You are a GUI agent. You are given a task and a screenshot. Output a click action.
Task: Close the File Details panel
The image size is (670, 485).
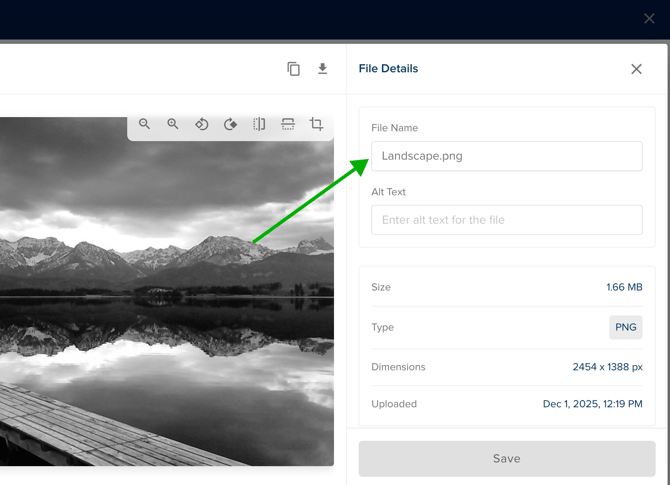click(x=636, y=69)
